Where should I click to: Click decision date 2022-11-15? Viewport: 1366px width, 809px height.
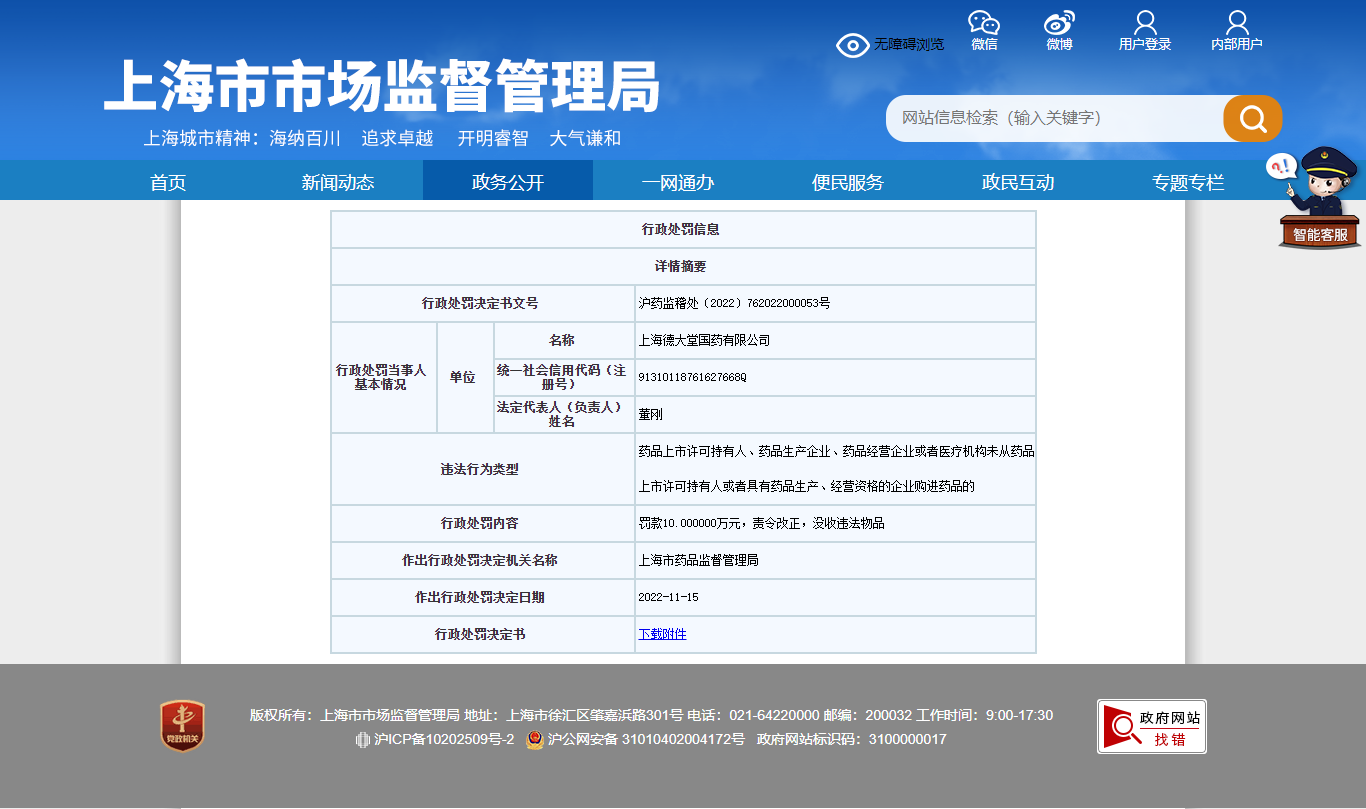pyautogui.click(x=668, y=597)
